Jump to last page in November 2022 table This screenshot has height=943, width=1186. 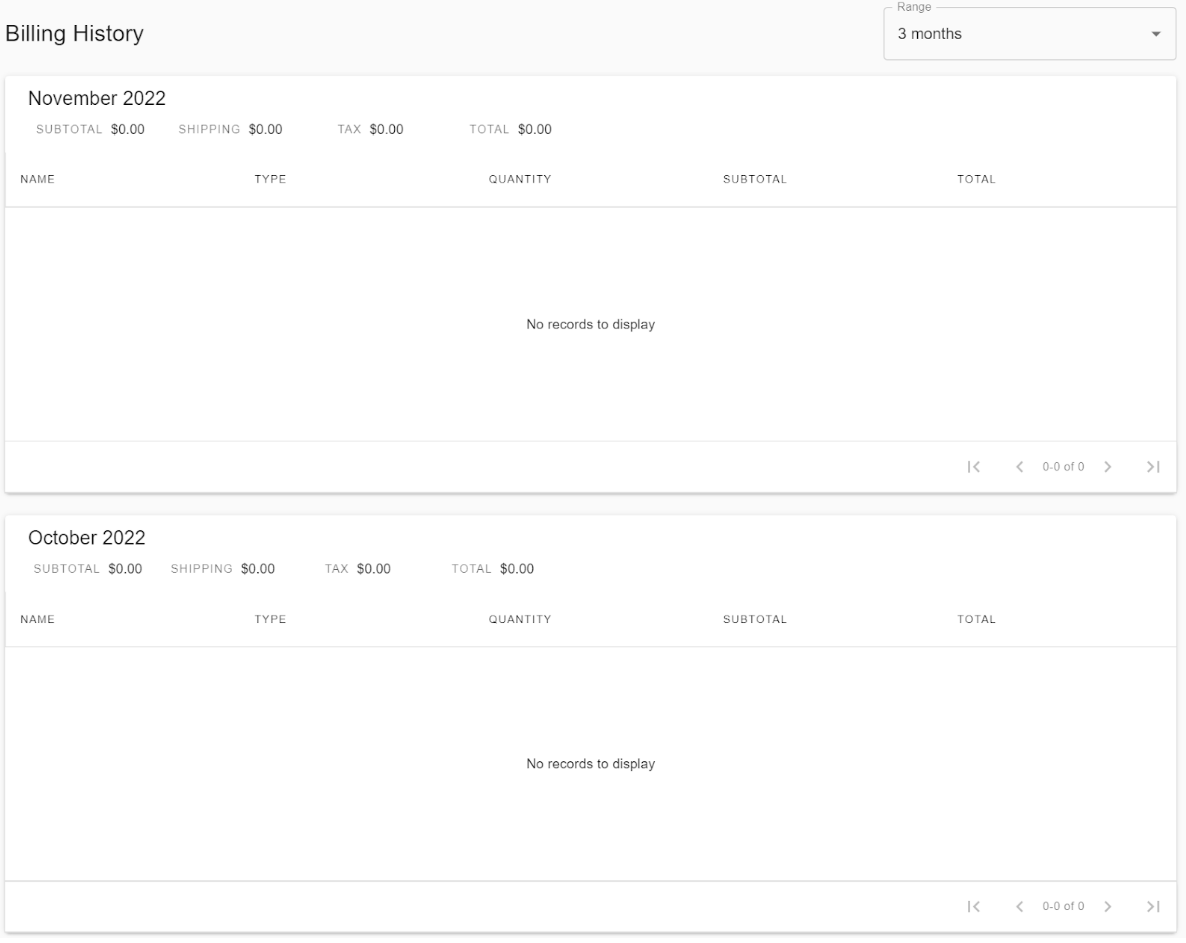click(x=1153, y=466)
